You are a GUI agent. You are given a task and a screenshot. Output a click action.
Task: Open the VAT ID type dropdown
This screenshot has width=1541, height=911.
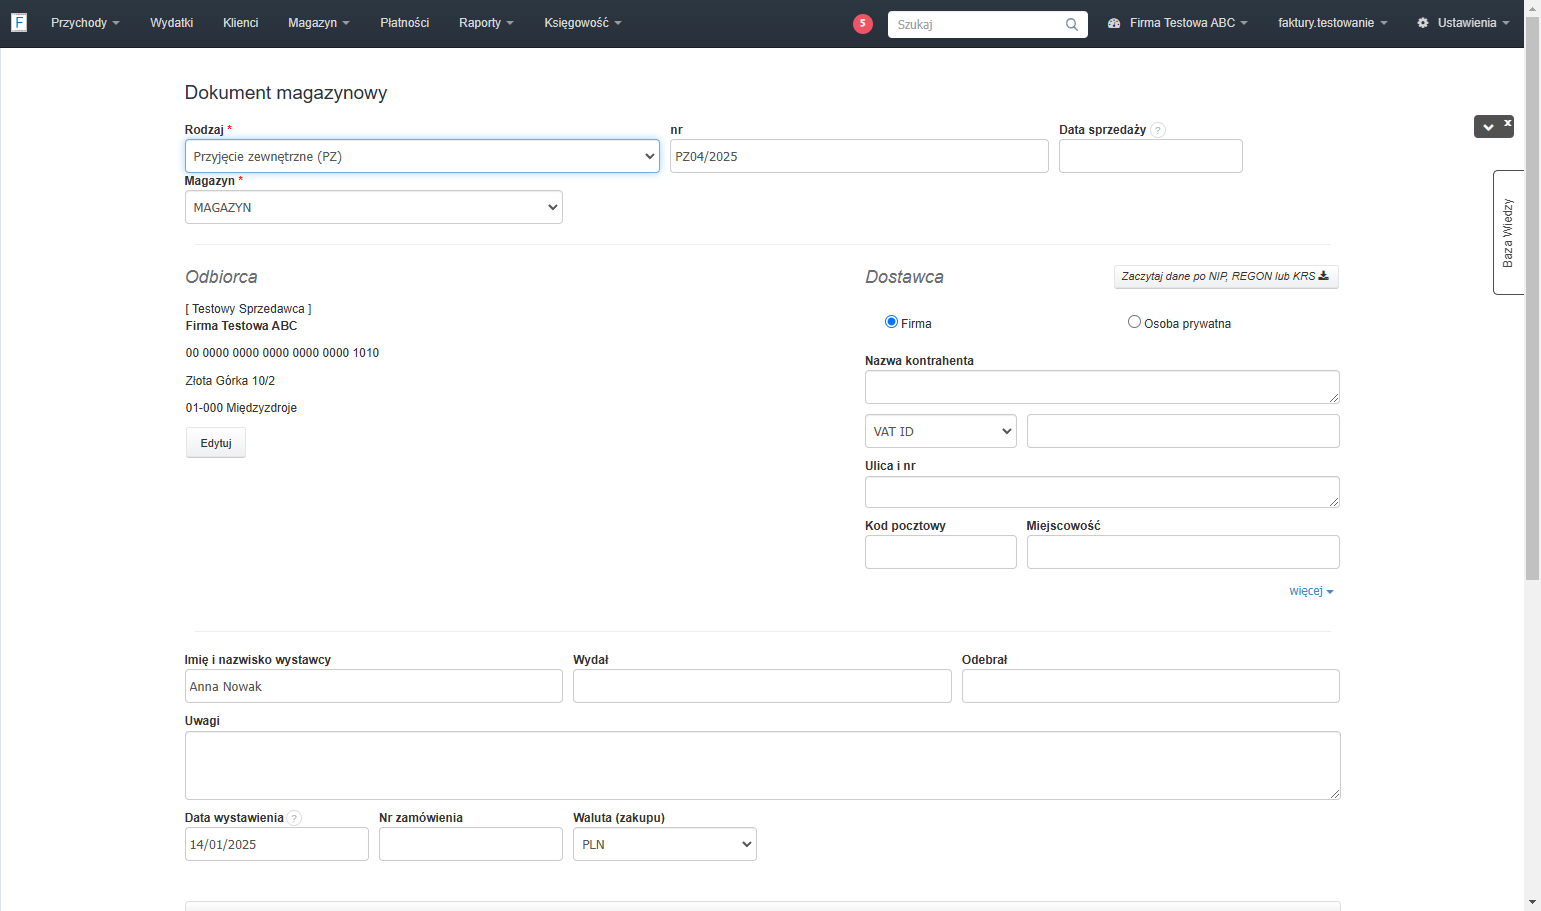point(941,431)
